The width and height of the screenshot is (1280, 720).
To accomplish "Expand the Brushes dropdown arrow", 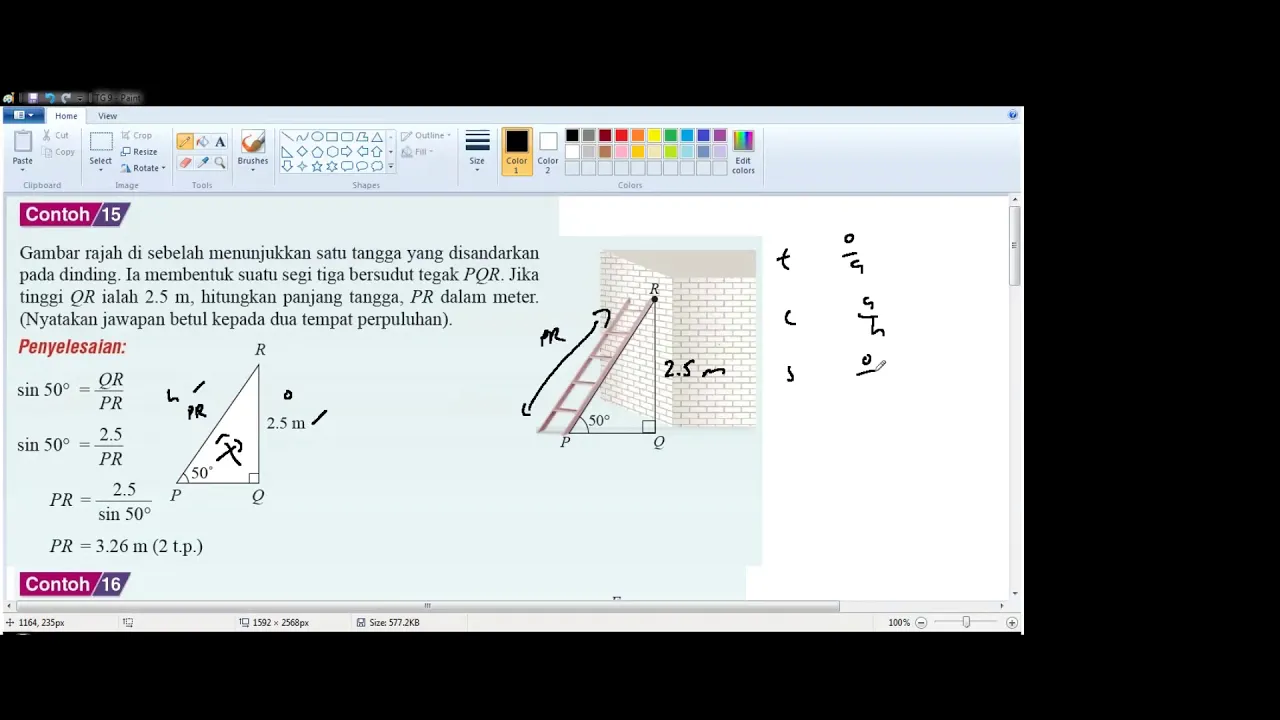I will pos(253,169).
